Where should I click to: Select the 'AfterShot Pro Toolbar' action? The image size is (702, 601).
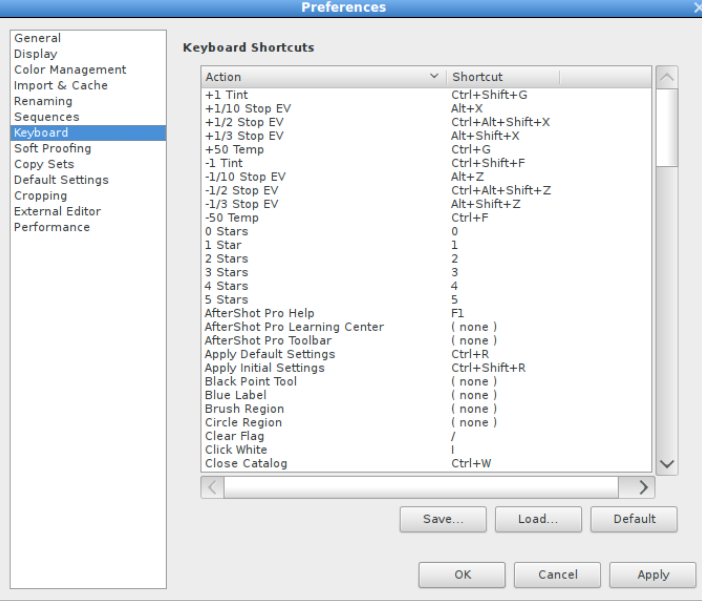tap(427, 341)
